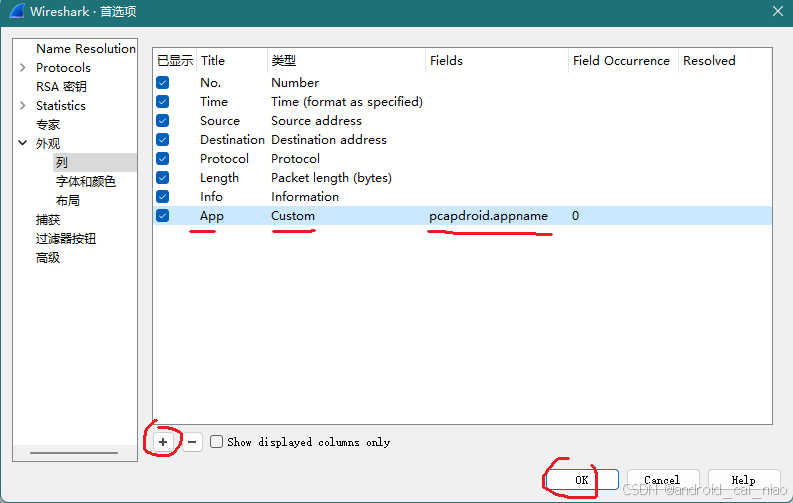Close the Wireshark preferences dialog

(x=778, y=11)
